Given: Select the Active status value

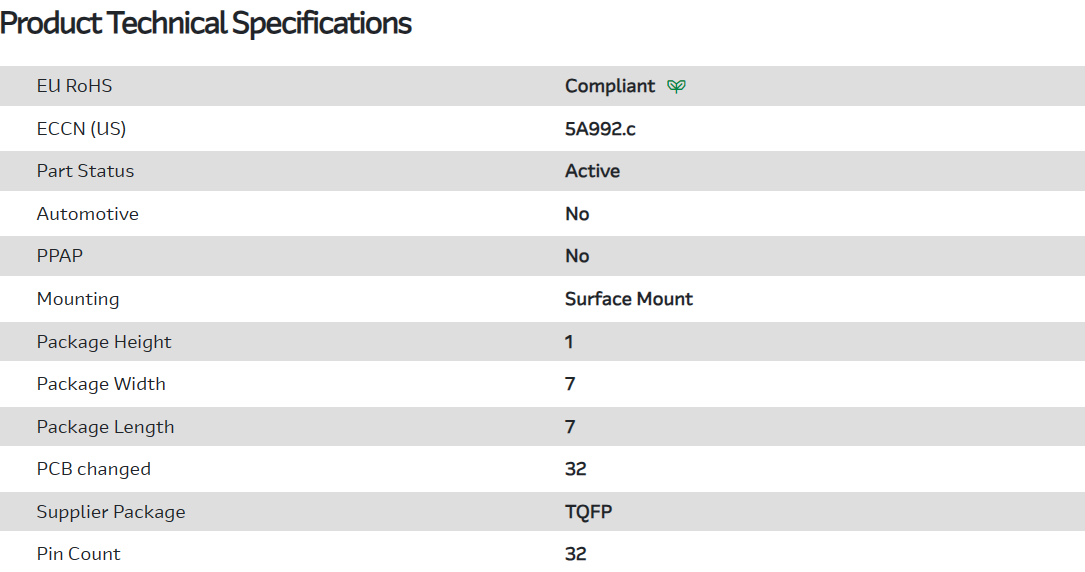Looking at the screenshot, I should [592, 171].
